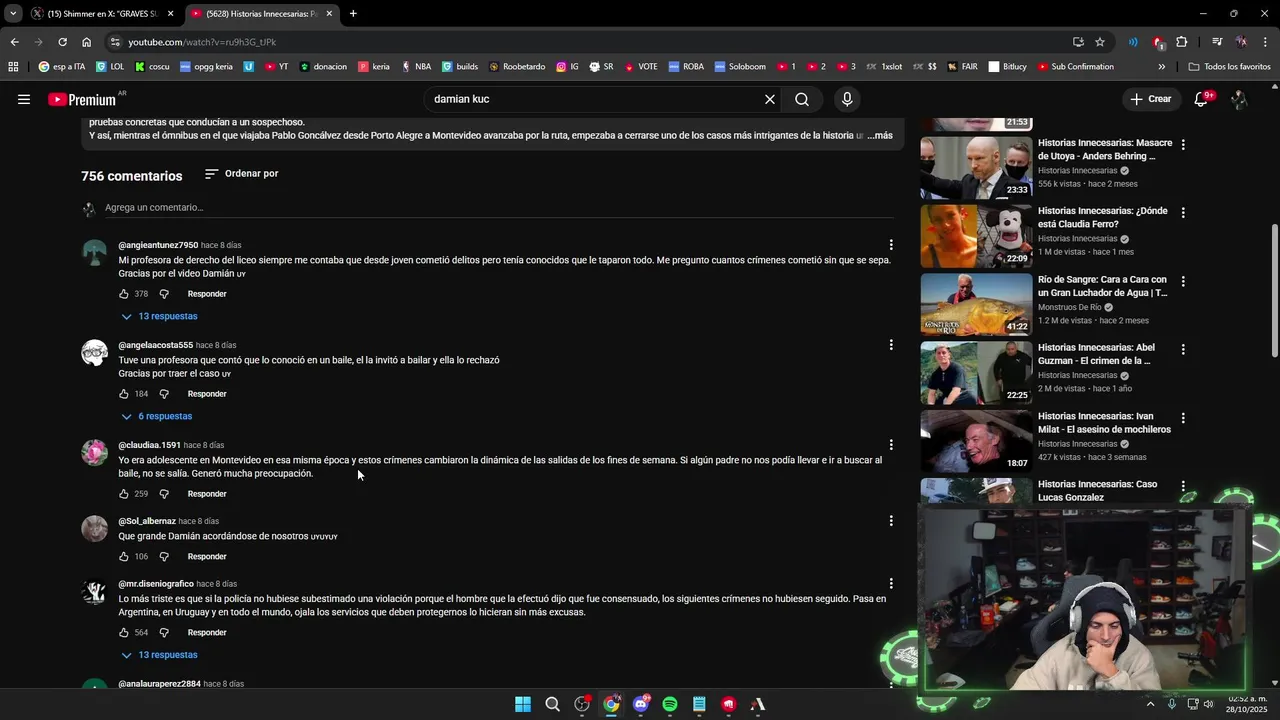Image resolution: width=1280 pixels, height=720 pixels.
Task: Clear the search box with the X
Action: [770, 99]
